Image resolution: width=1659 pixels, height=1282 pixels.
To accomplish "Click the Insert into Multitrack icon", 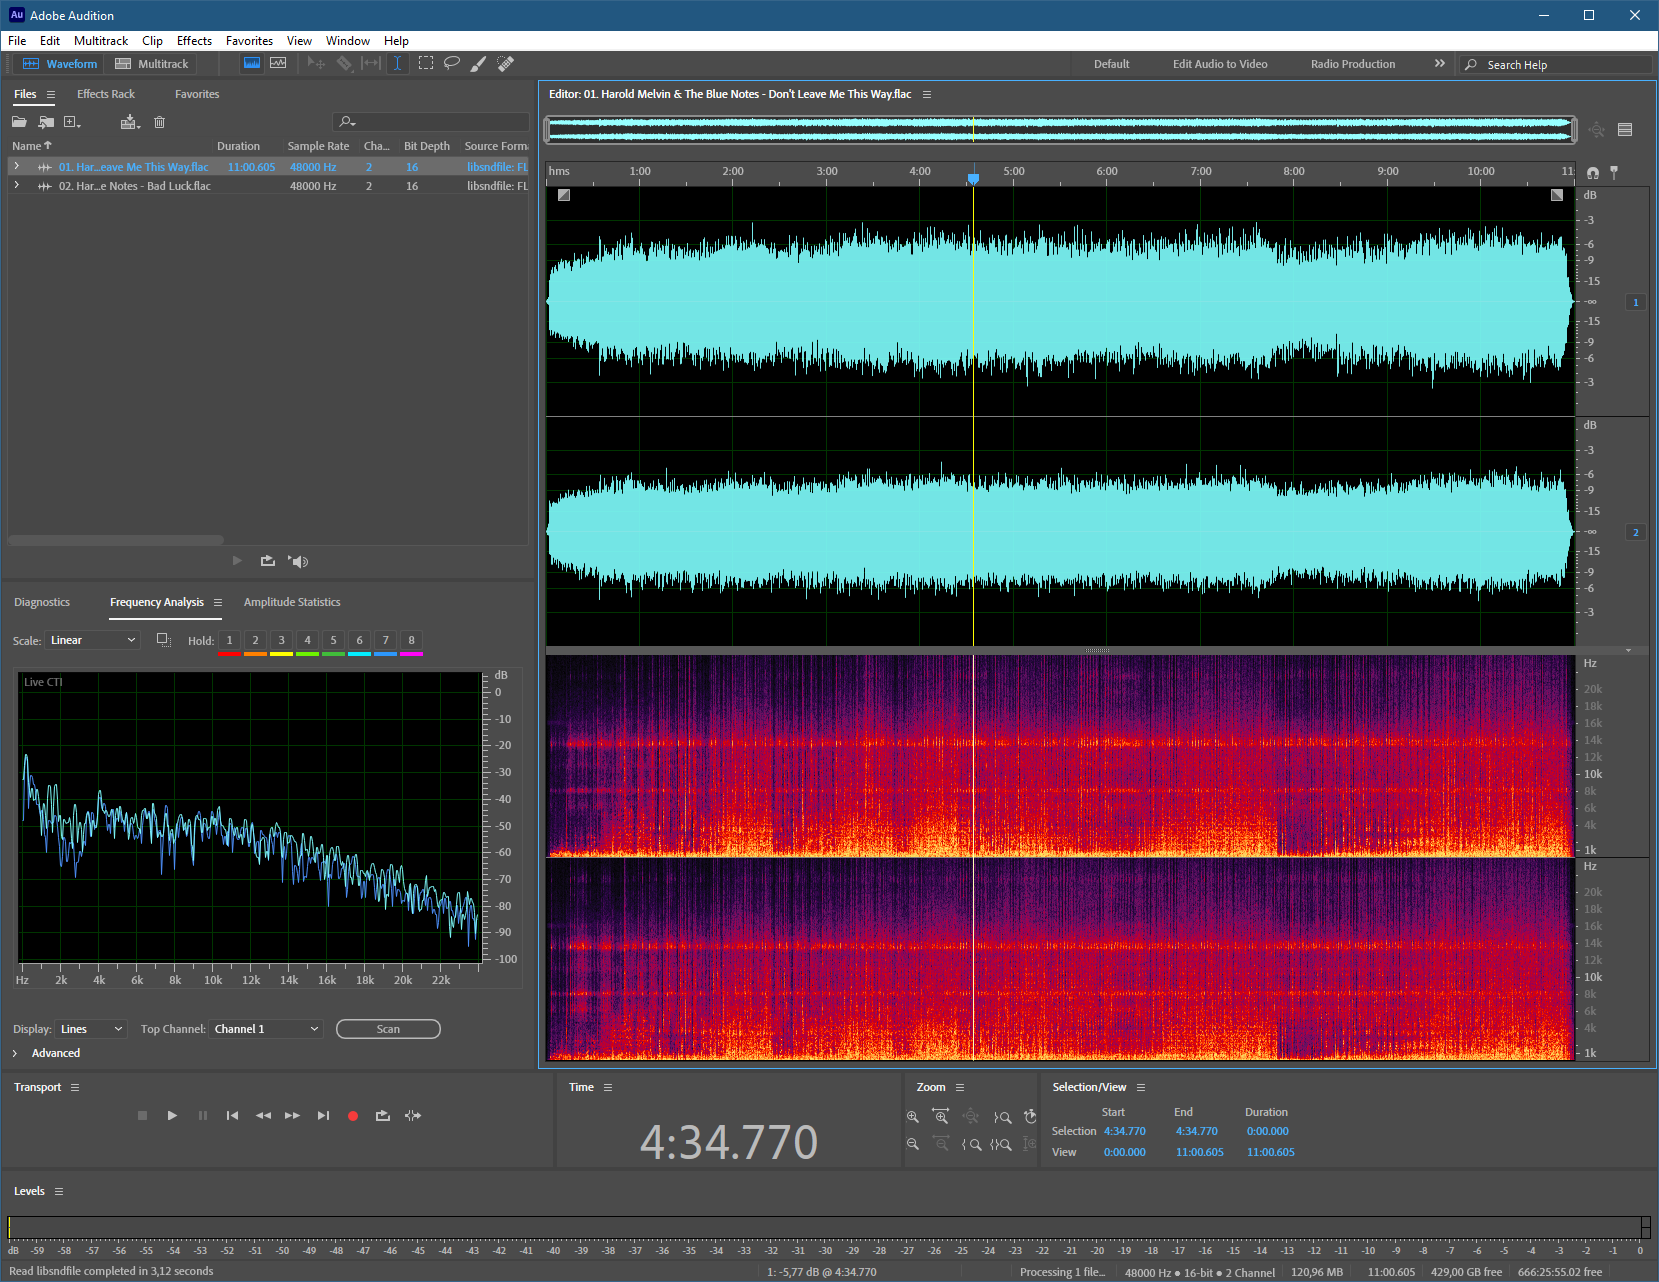I will click(x=130, y=122).
